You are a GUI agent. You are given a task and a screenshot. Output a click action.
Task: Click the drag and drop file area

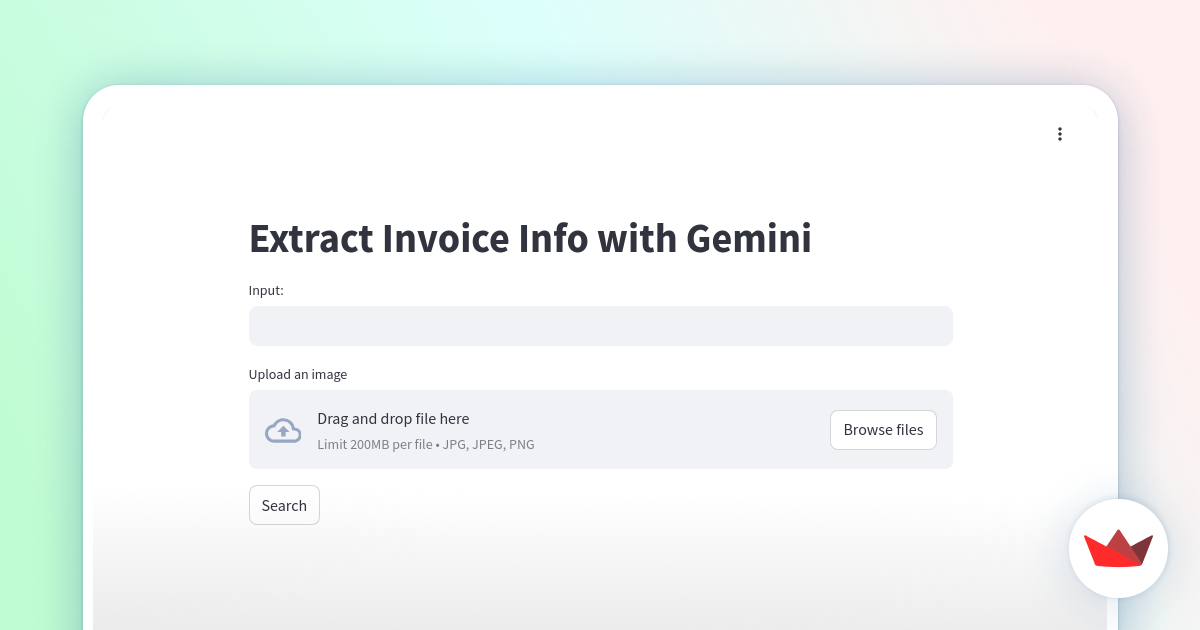pyautogui.click(x=600, y=429)
